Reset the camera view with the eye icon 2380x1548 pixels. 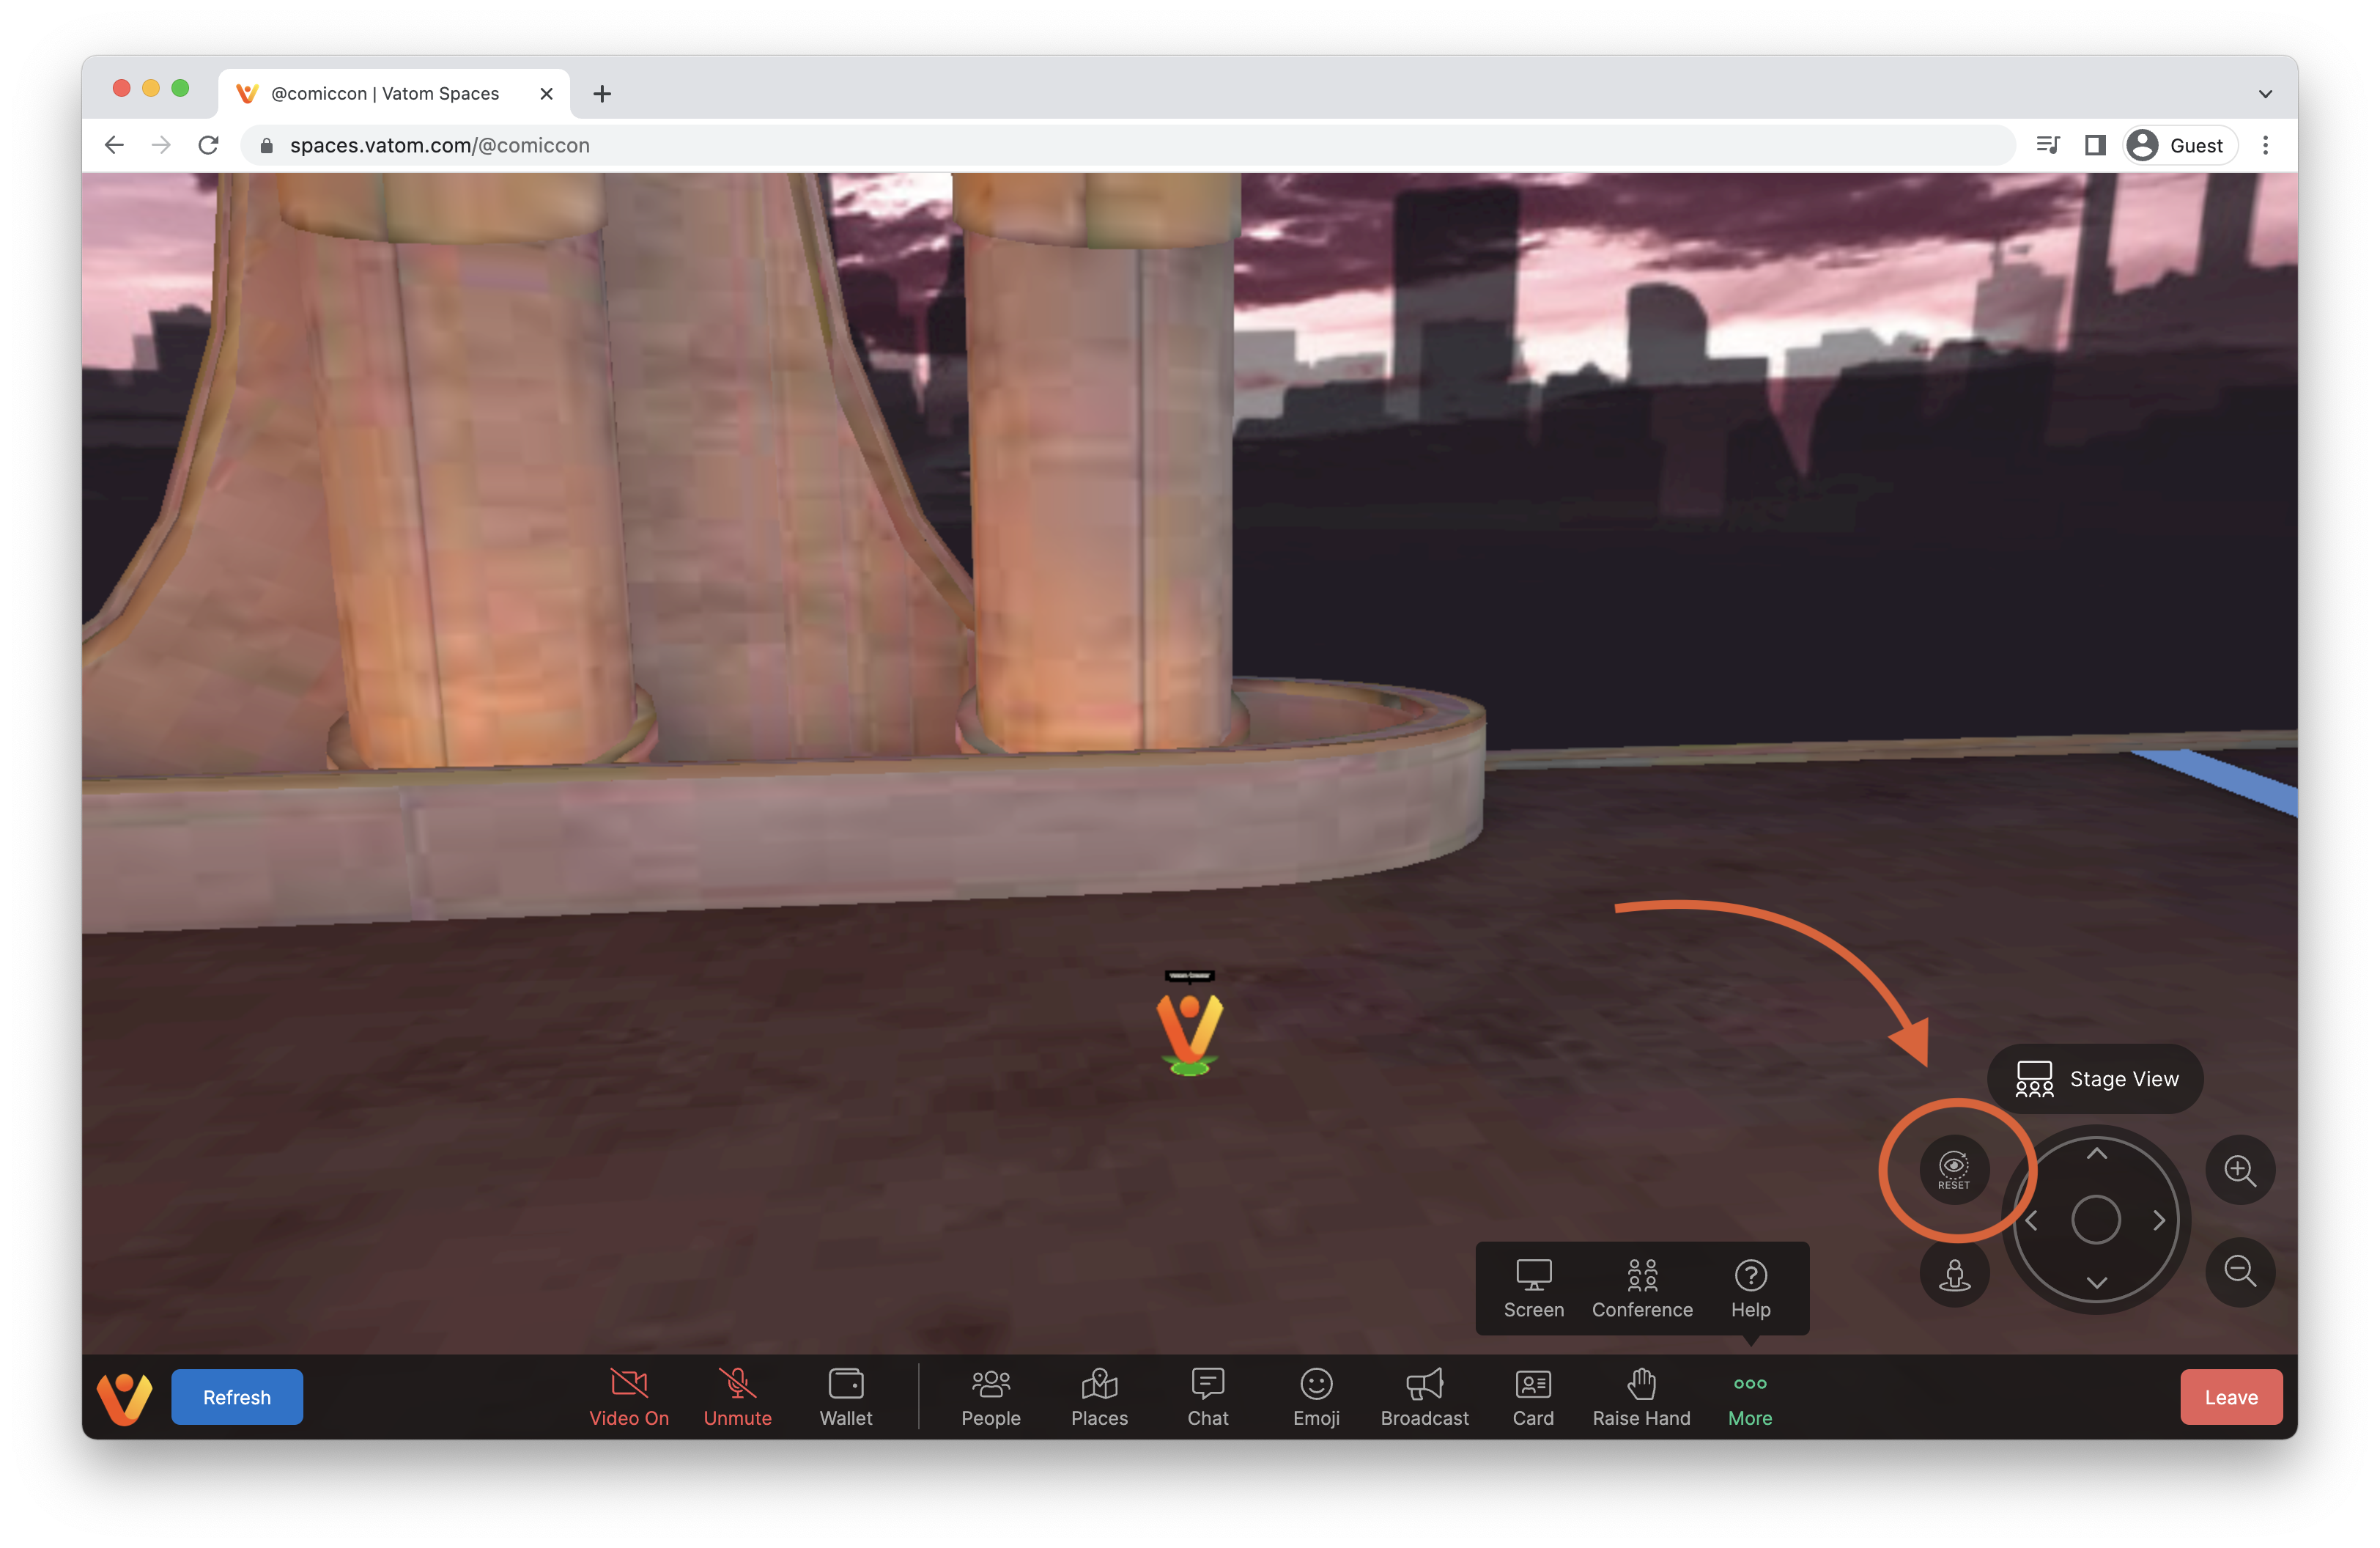(1954, 1170)
